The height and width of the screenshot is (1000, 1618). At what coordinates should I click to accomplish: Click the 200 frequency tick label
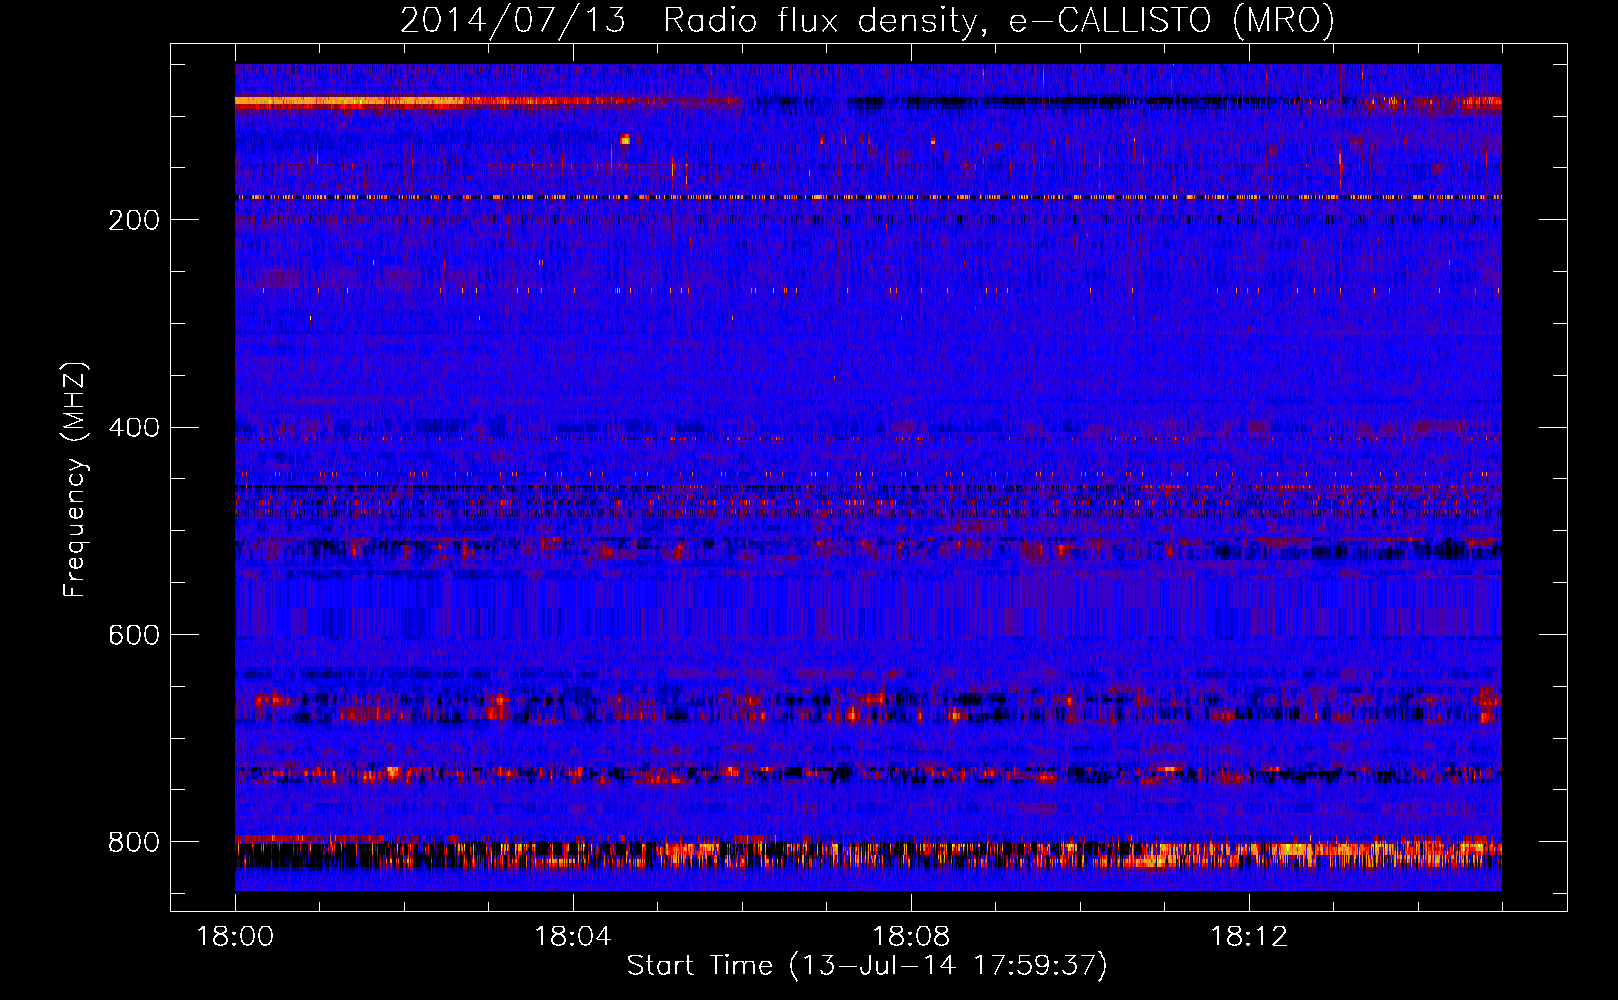click(x=134, y=220)
